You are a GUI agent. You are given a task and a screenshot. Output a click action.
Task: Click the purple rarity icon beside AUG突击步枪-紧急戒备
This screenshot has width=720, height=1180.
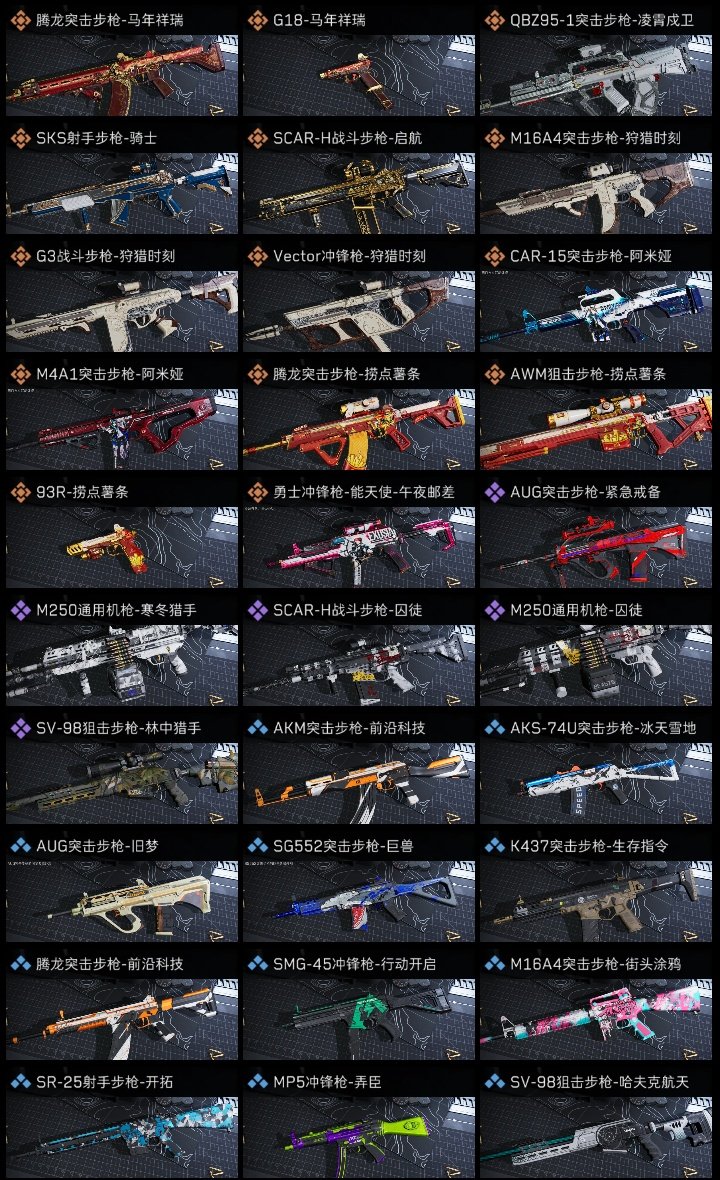[x=494, y=491]
